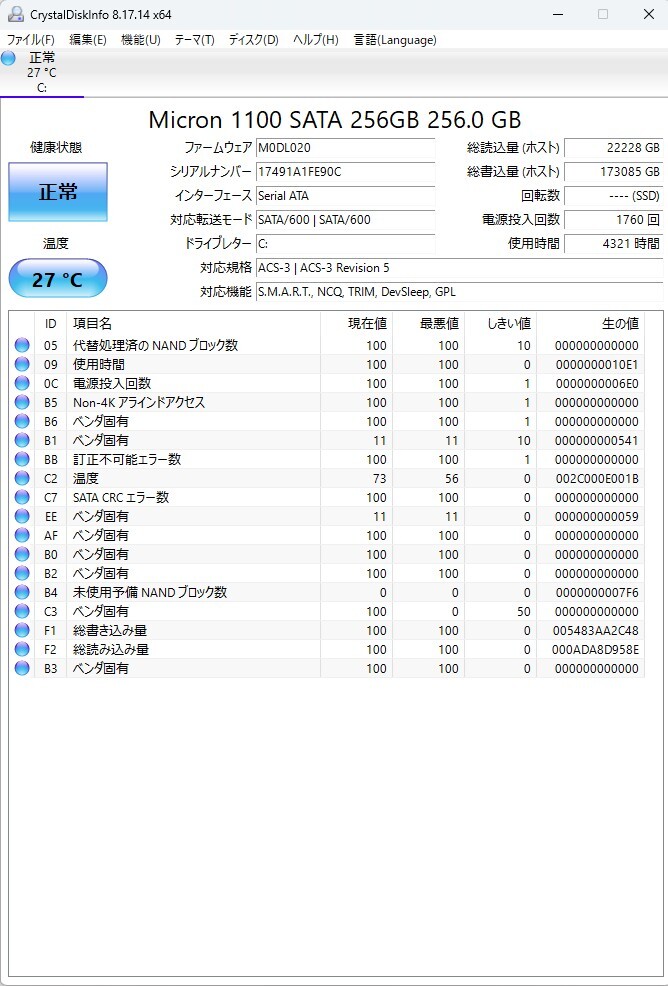Click the 生の値 column header
This screenshot has width=668, height=986.
pyautogui.click(x=590, y=324)
